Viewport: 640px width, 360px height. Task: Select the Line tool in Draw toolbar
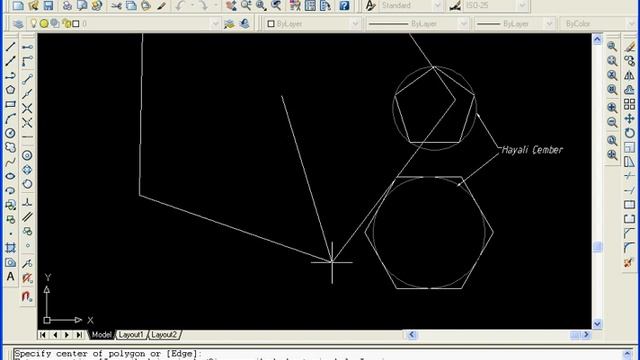coord(11,47)
